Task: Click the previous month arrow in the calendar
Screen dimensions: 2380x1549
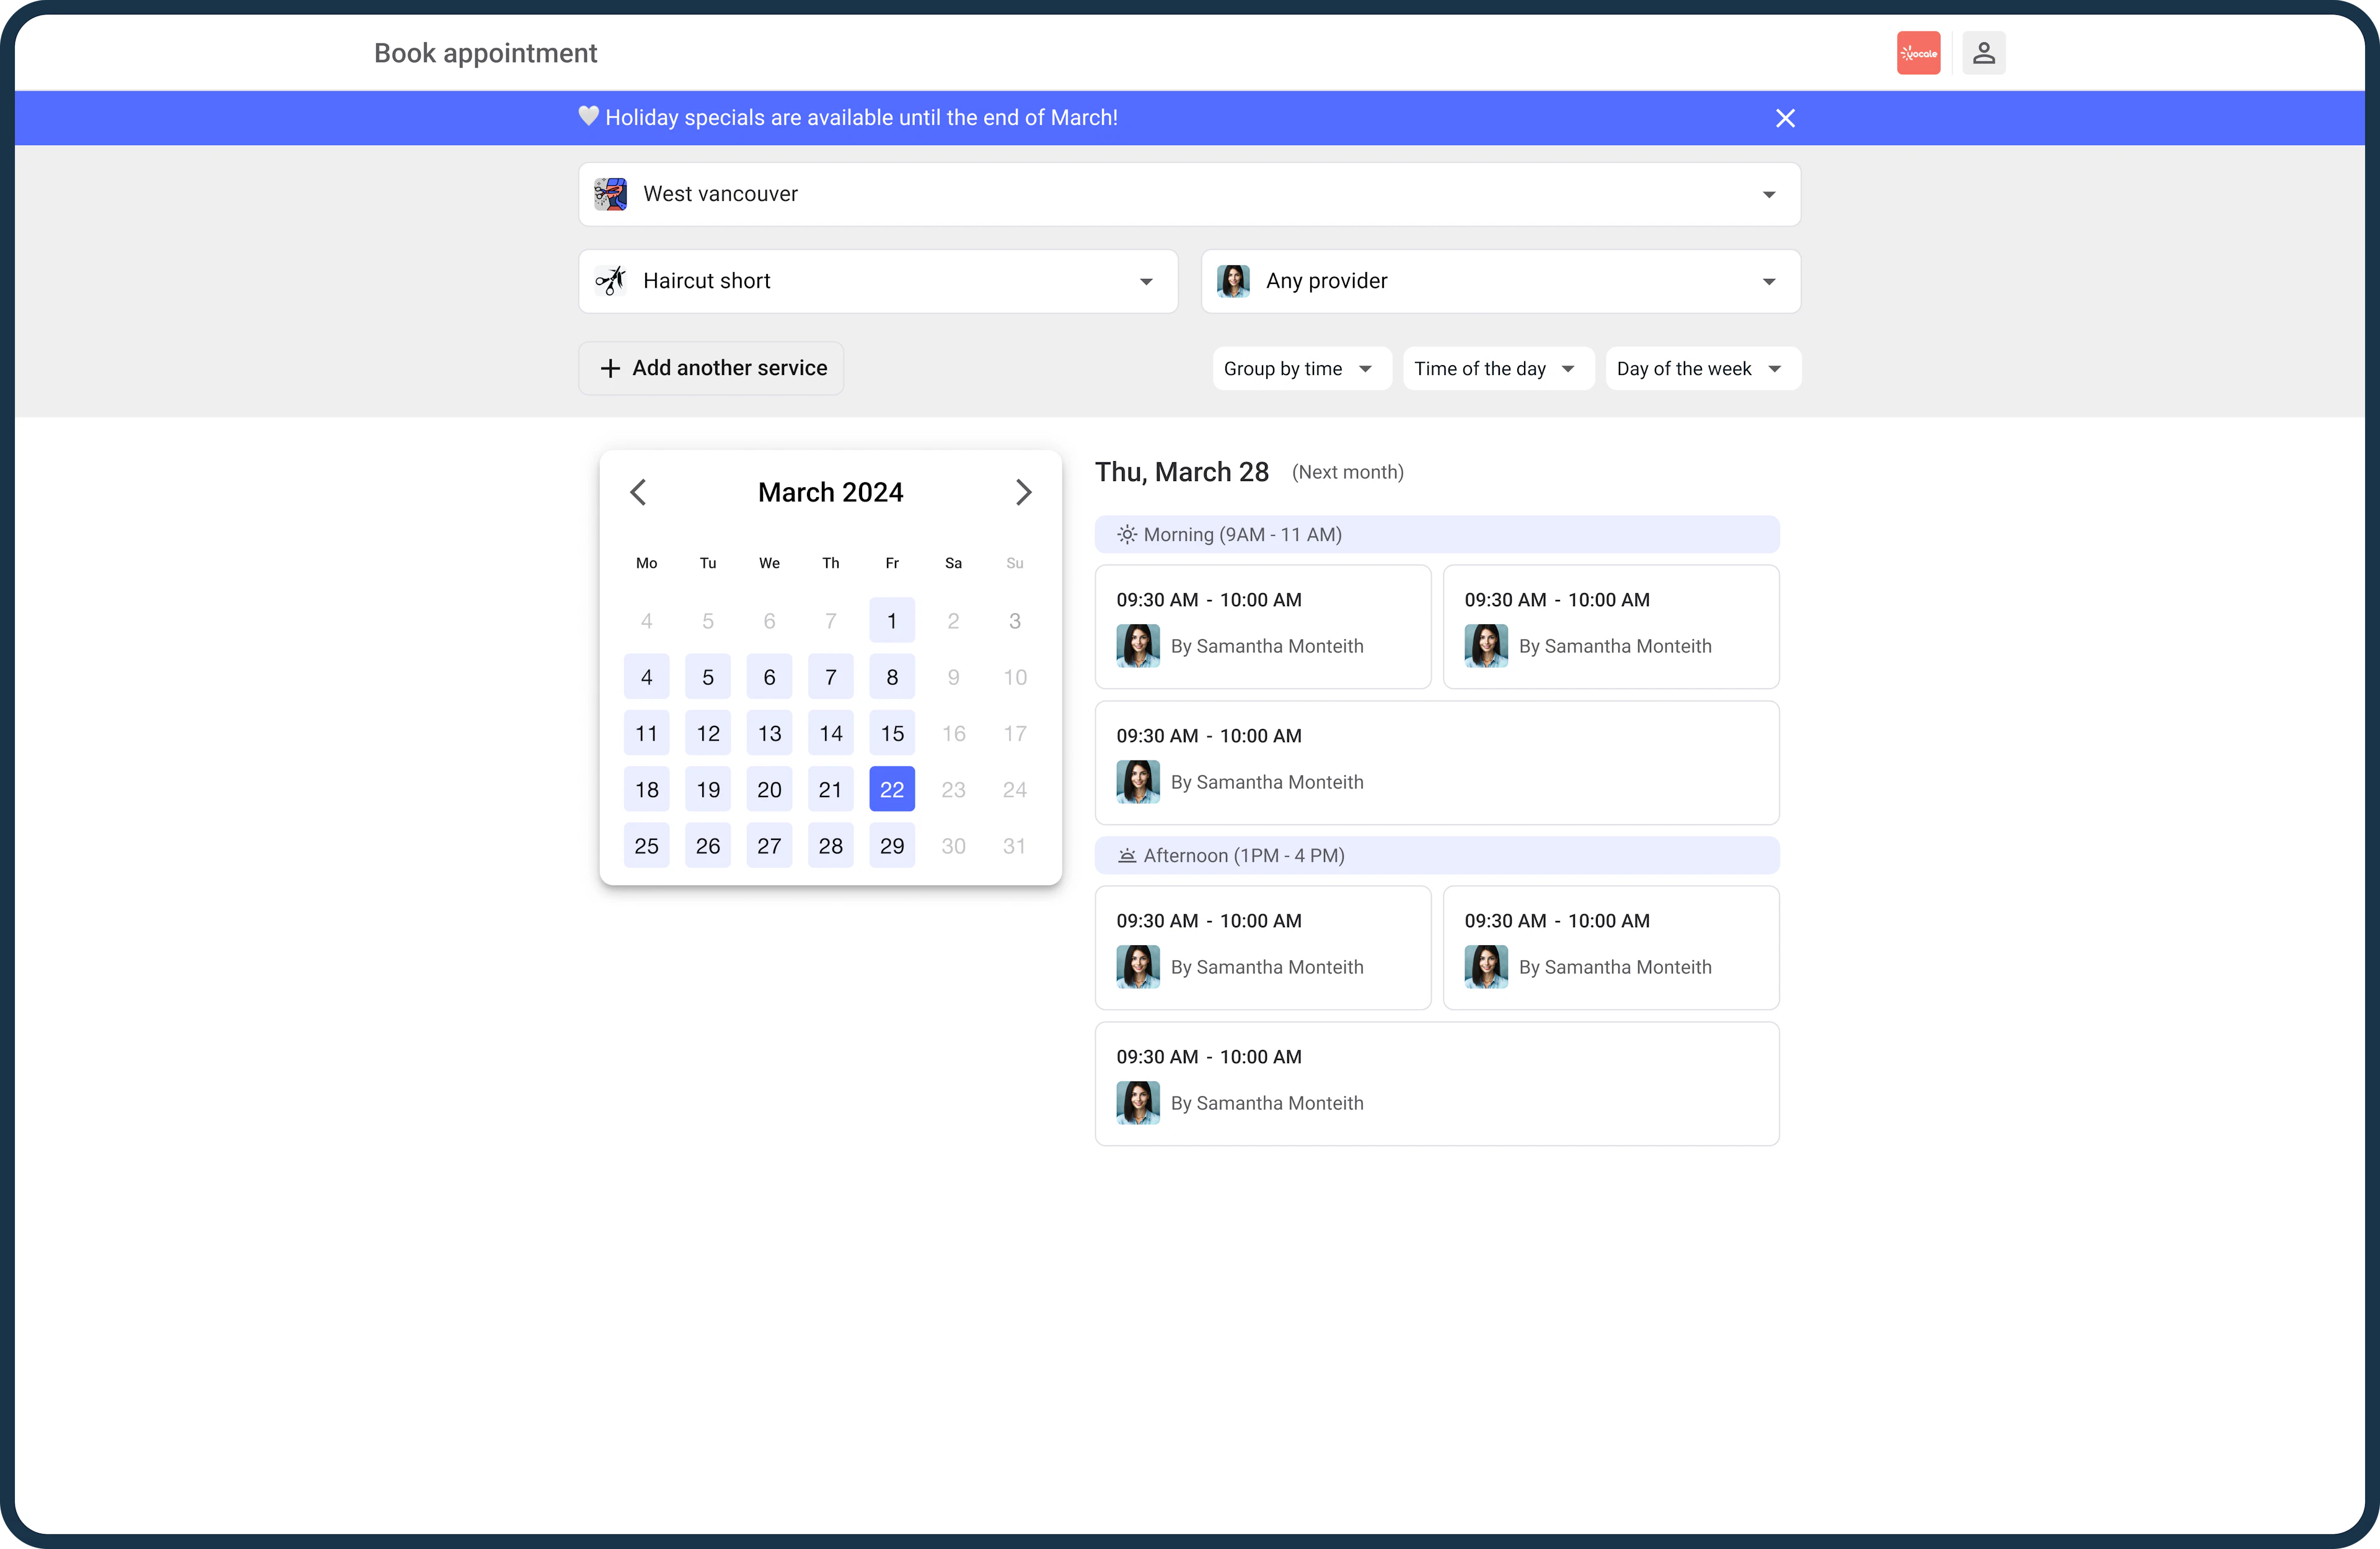Action: (x=638, y=491)
